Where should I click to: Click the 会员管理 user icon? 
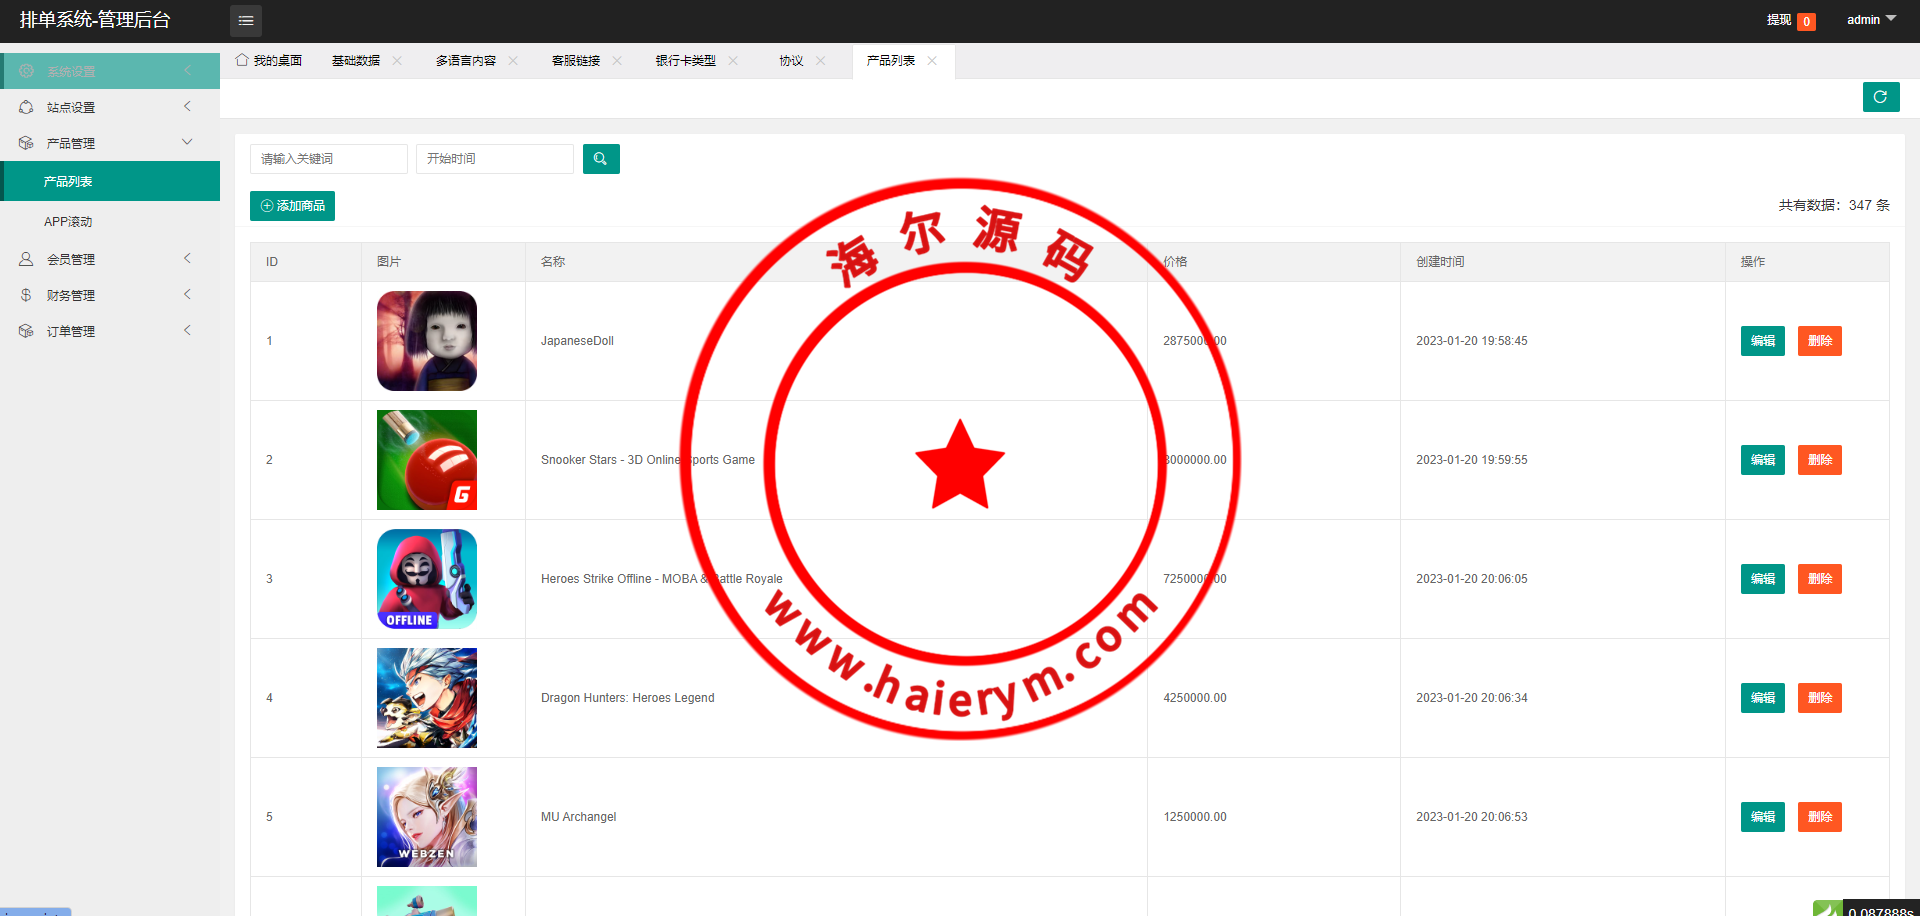(x=26, y=259)
